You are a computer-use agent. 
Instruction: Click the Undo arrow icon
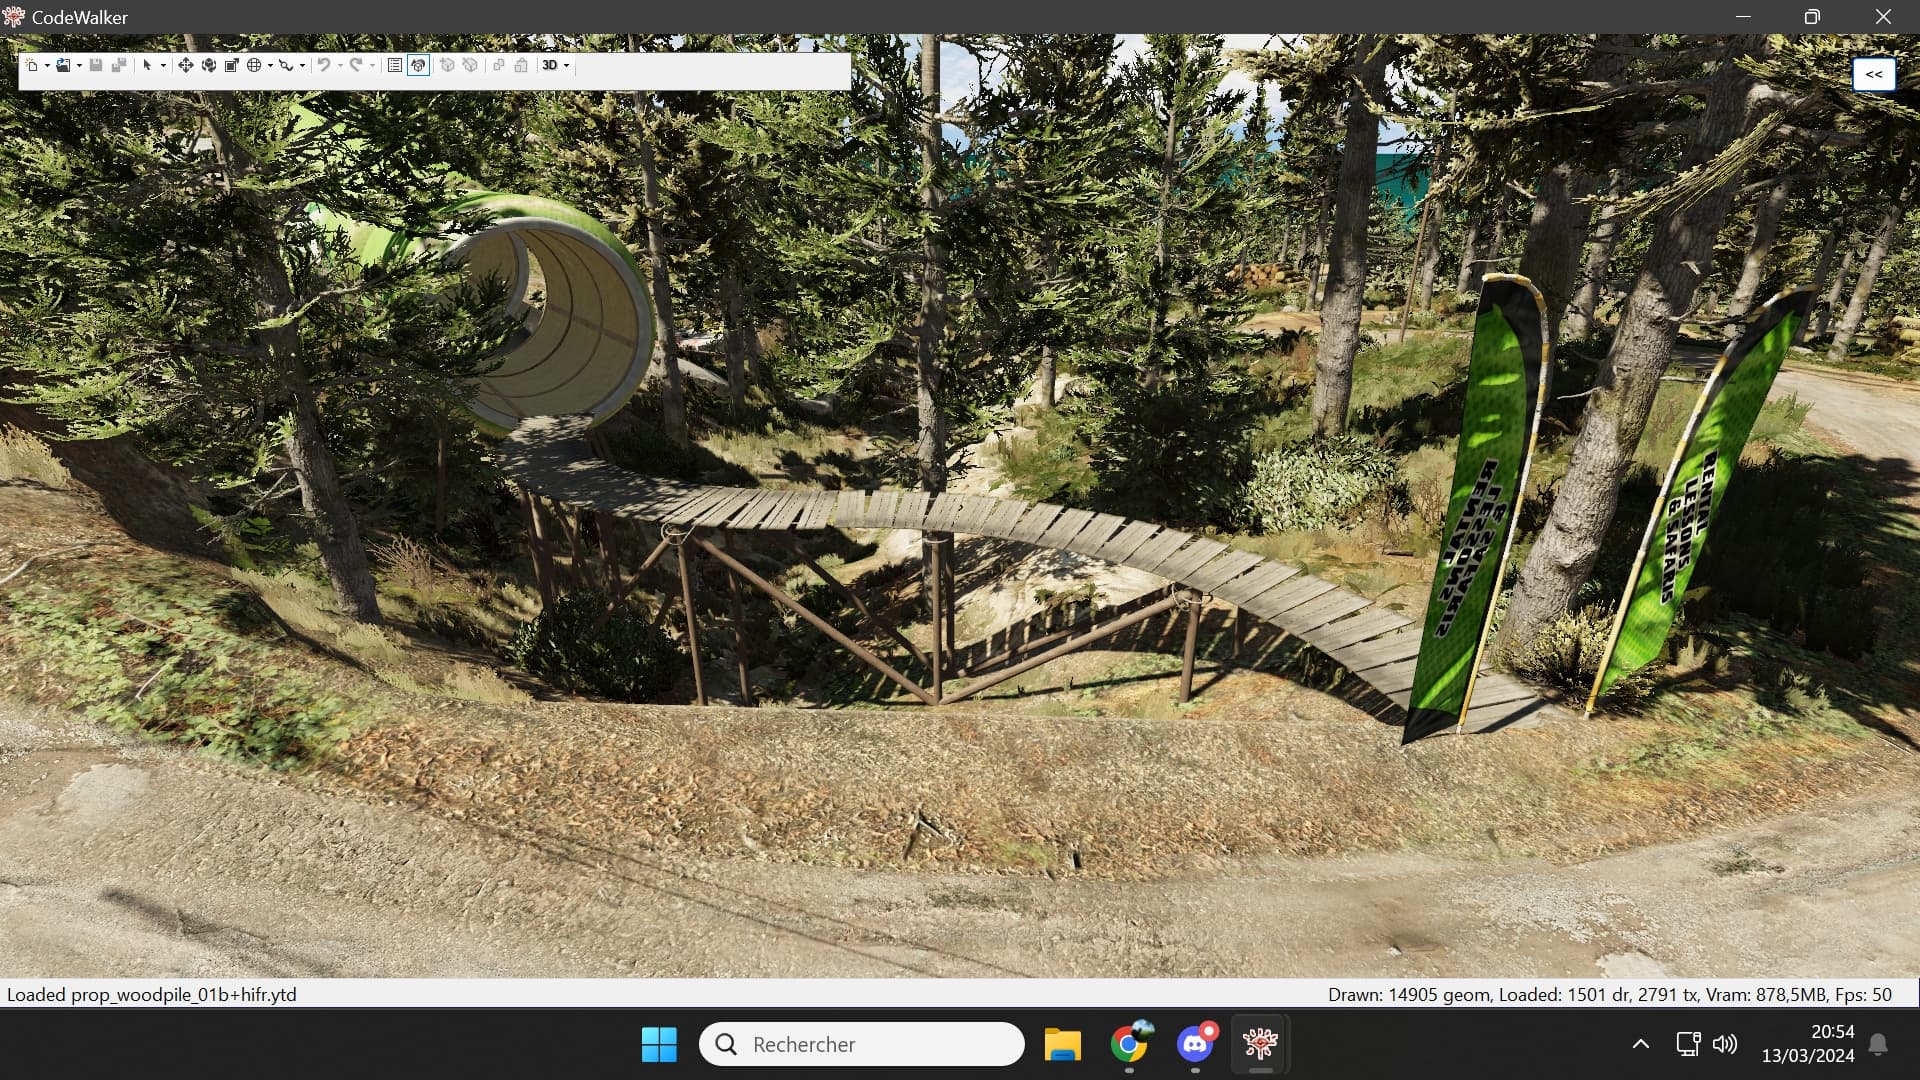[x=324, y=66]
